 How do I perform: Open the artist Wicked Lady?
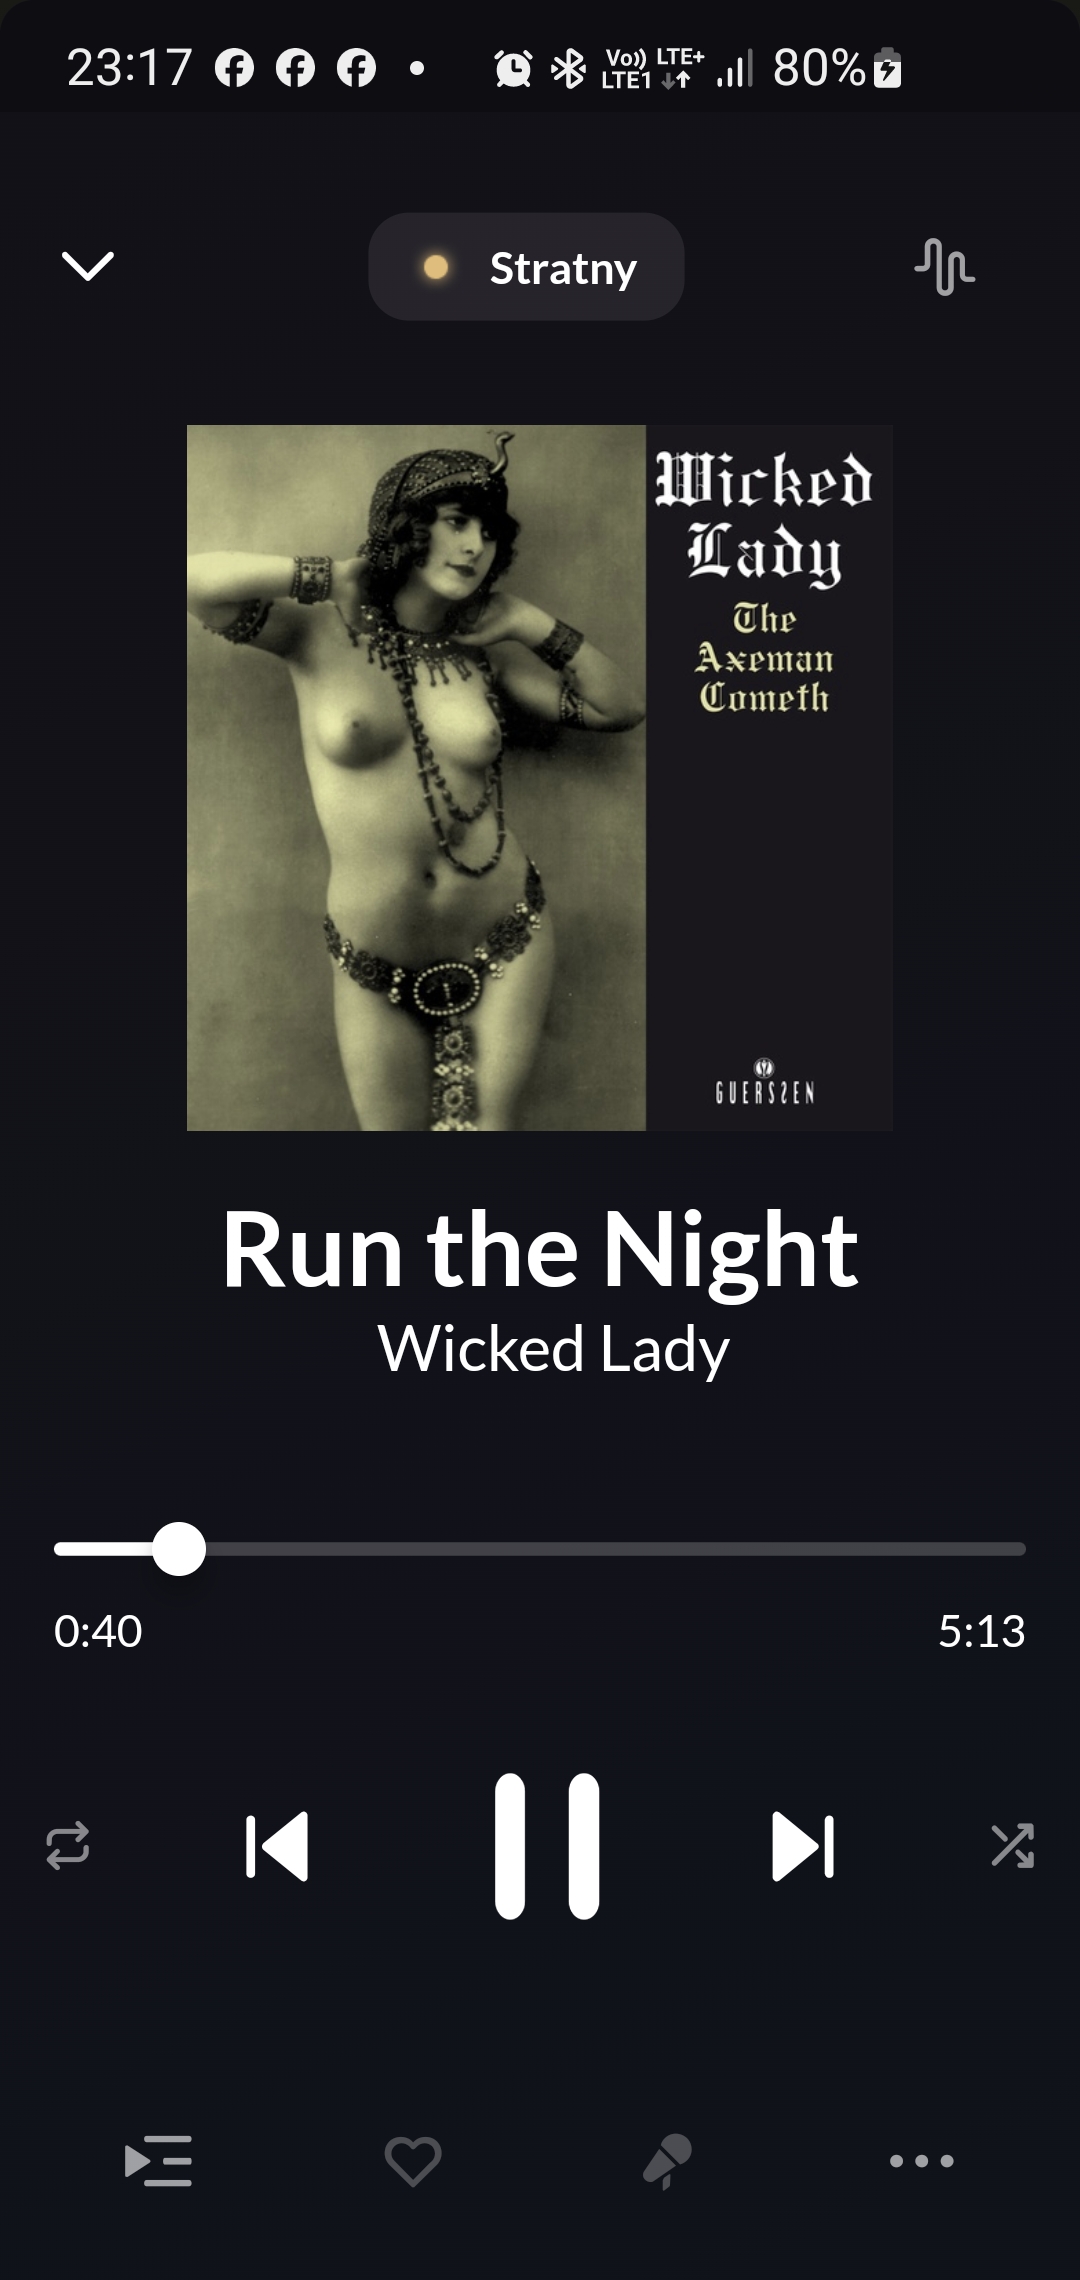coord(553,1349)
